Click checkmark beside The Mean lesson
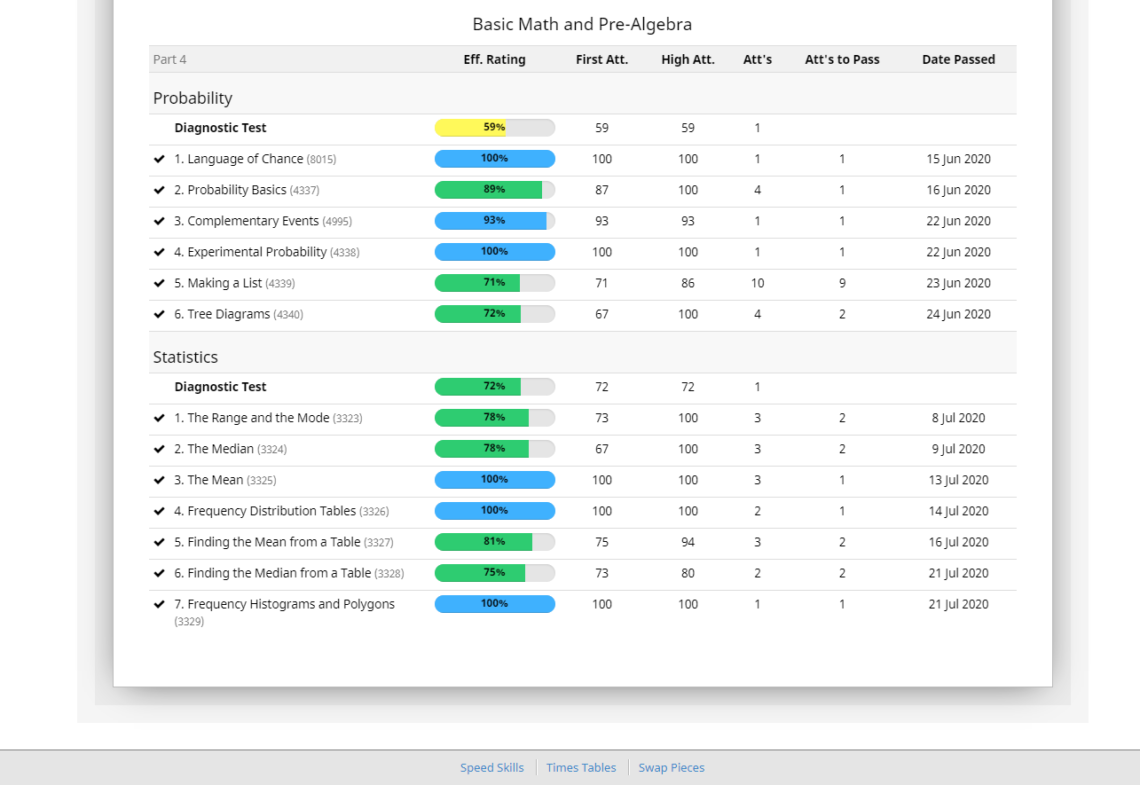 [159, 480]
